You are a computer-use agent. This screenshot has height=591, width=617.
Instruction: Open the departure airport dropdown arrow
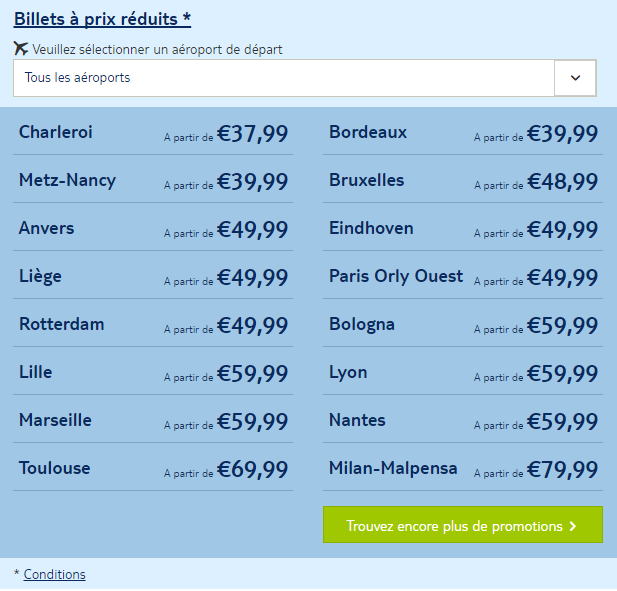(x=575, y=78)
